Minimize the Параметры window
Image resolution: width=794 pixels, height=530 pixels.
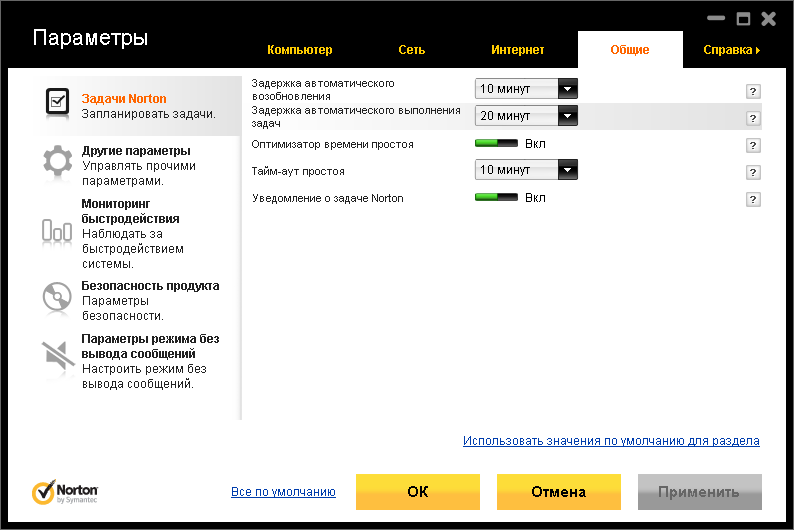pos(716,18)
